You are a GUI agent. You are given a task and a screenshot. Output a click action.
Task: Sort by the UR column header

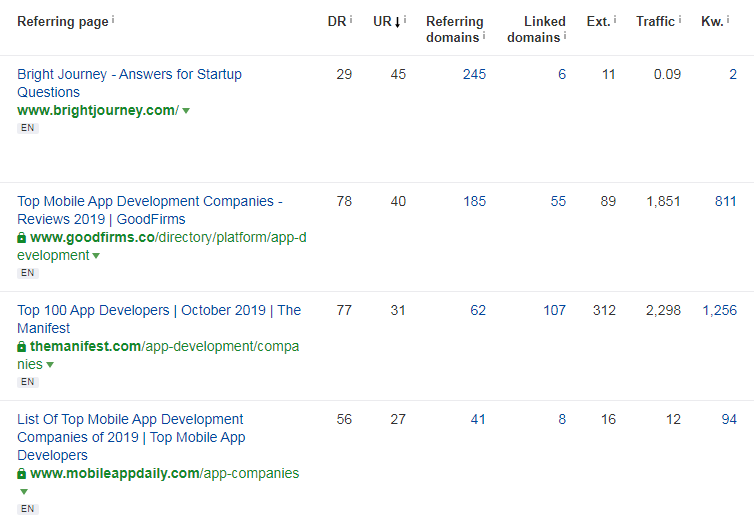[x=382, y=22]
